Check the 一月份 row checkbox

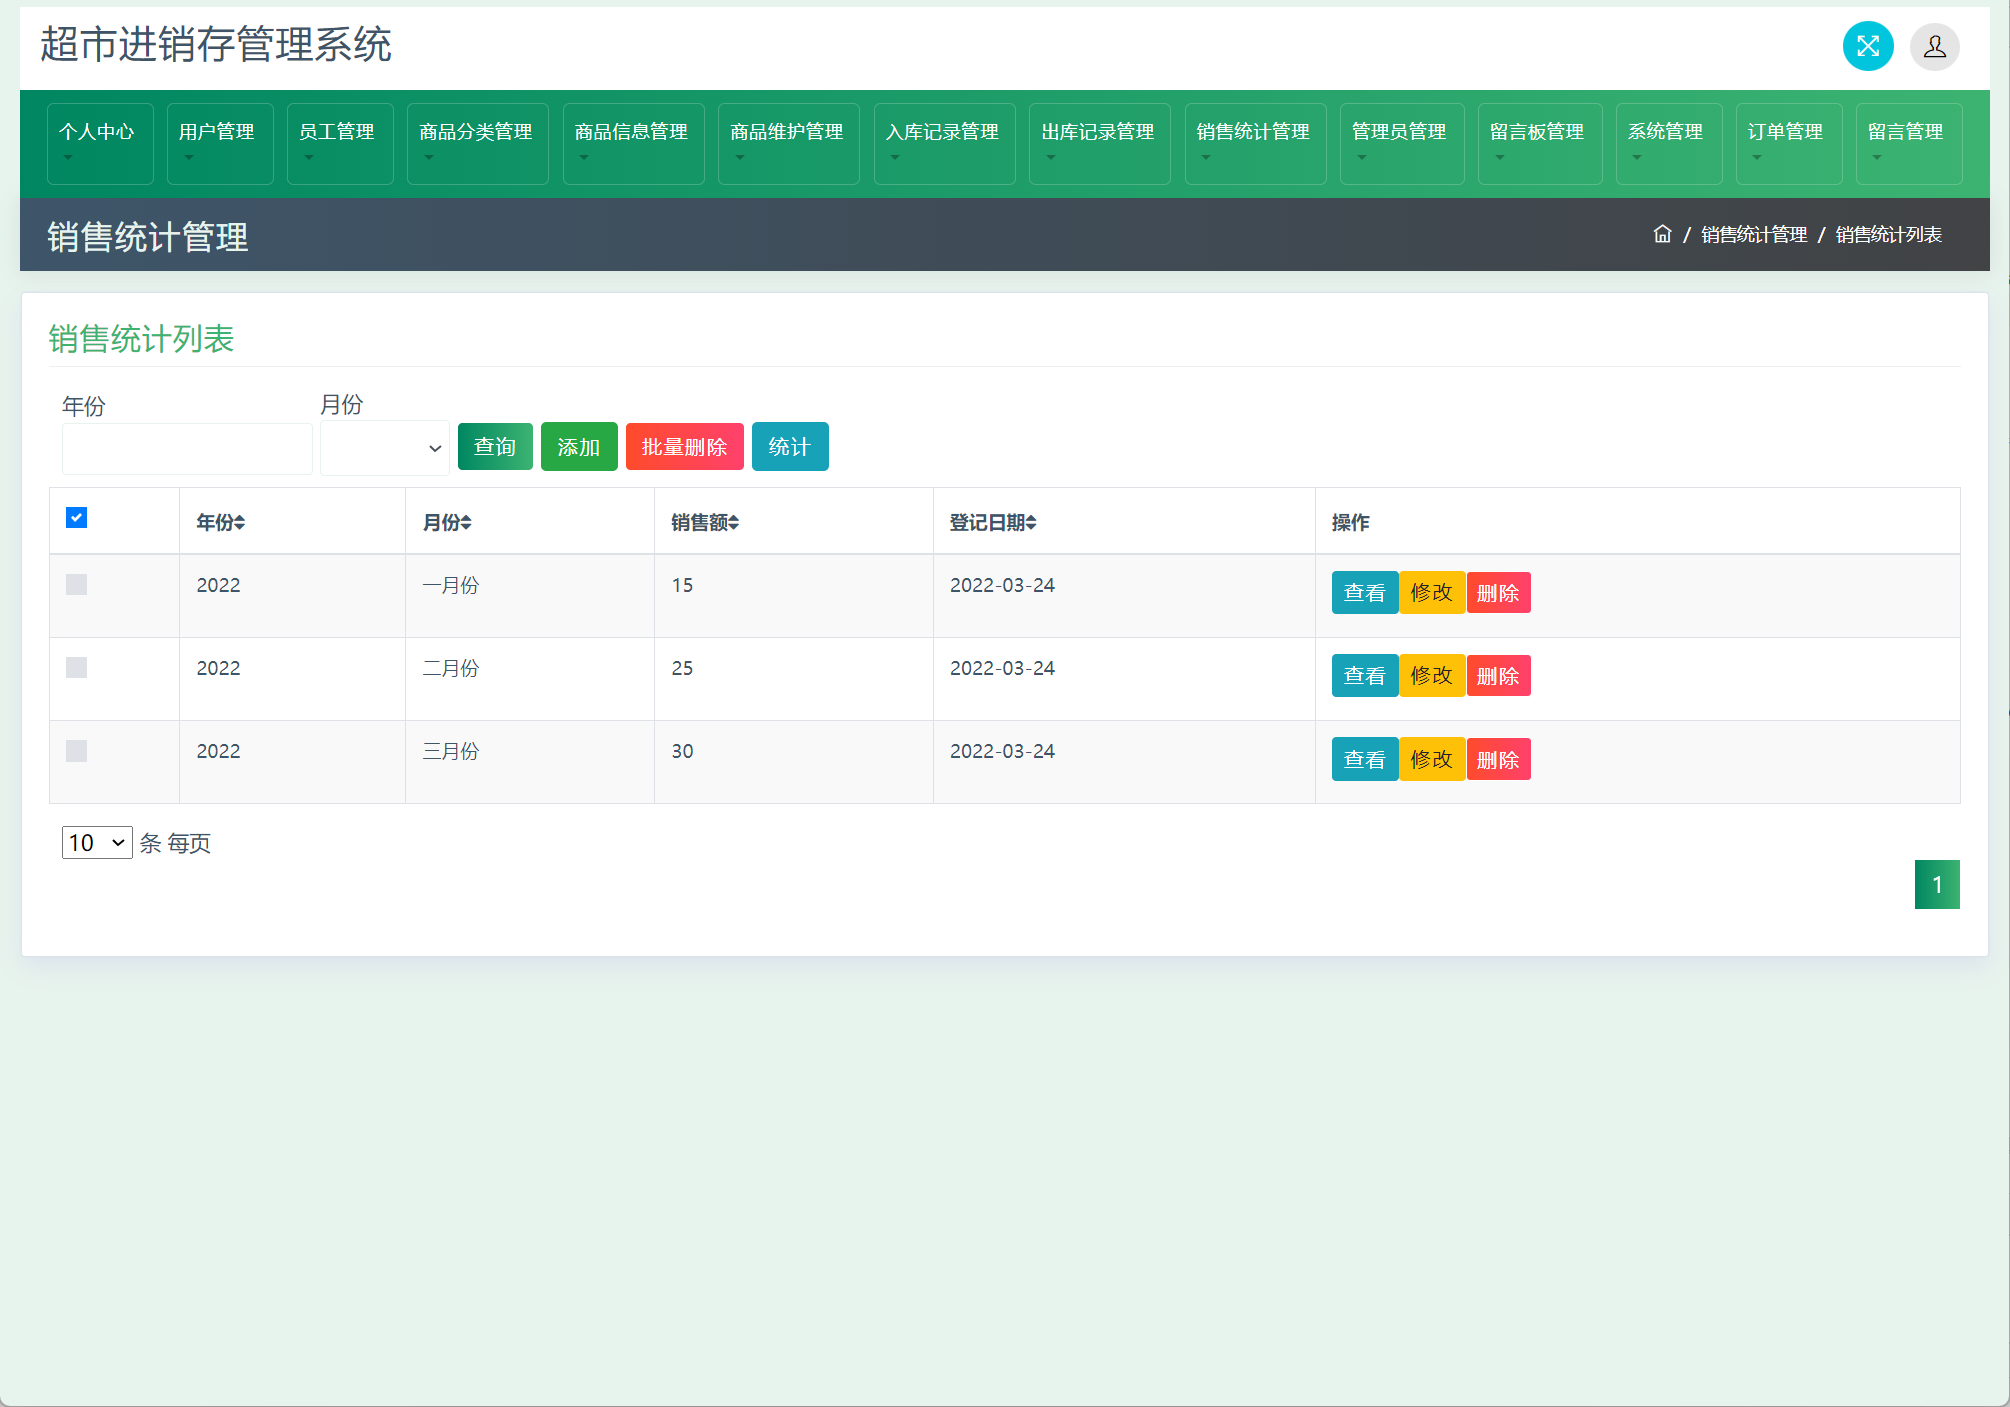[x=77, y=585]
